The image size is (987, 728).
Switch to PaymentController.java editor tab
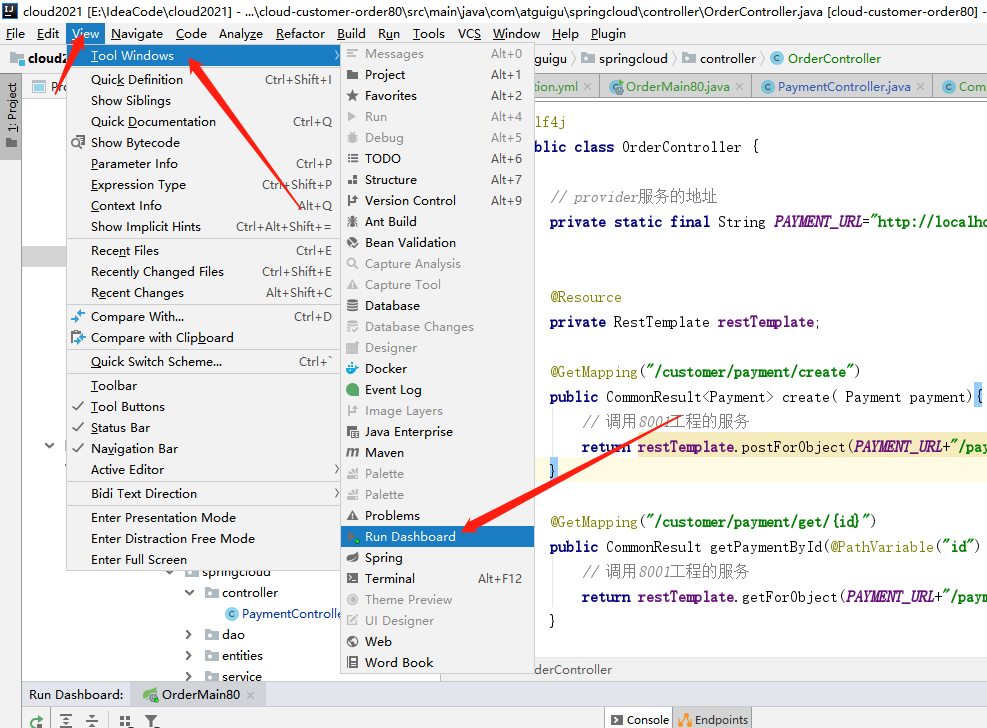point(843,87)
